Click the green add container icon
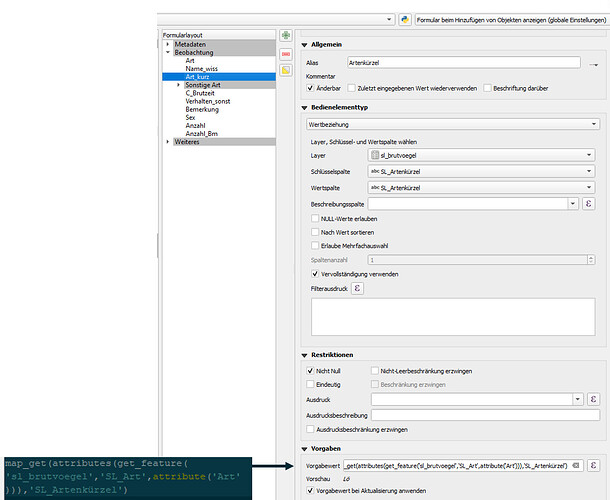This screenshot has width=610, height=500. click(286, 35)
